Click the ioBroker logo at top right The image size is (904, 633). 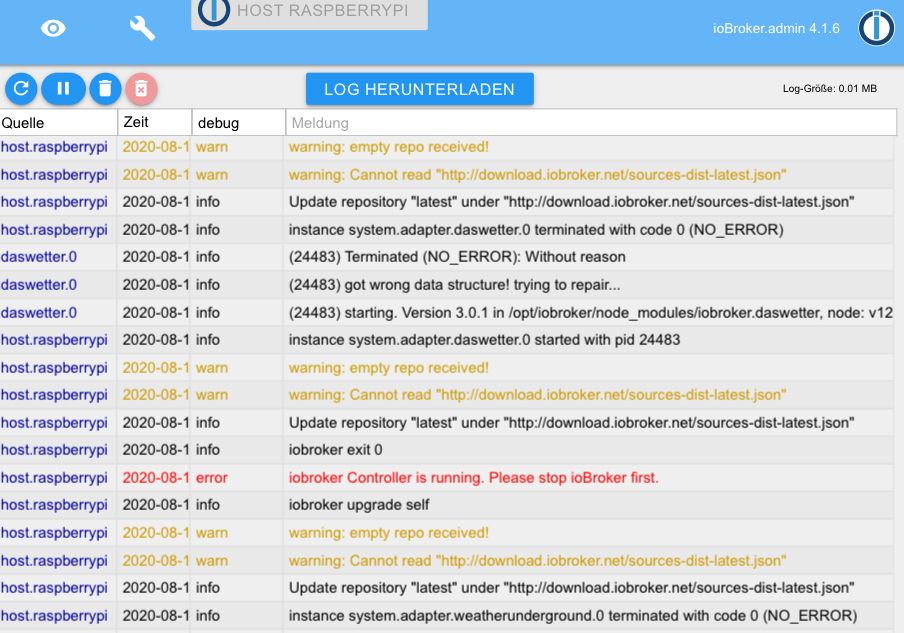(x=876, y=28)
